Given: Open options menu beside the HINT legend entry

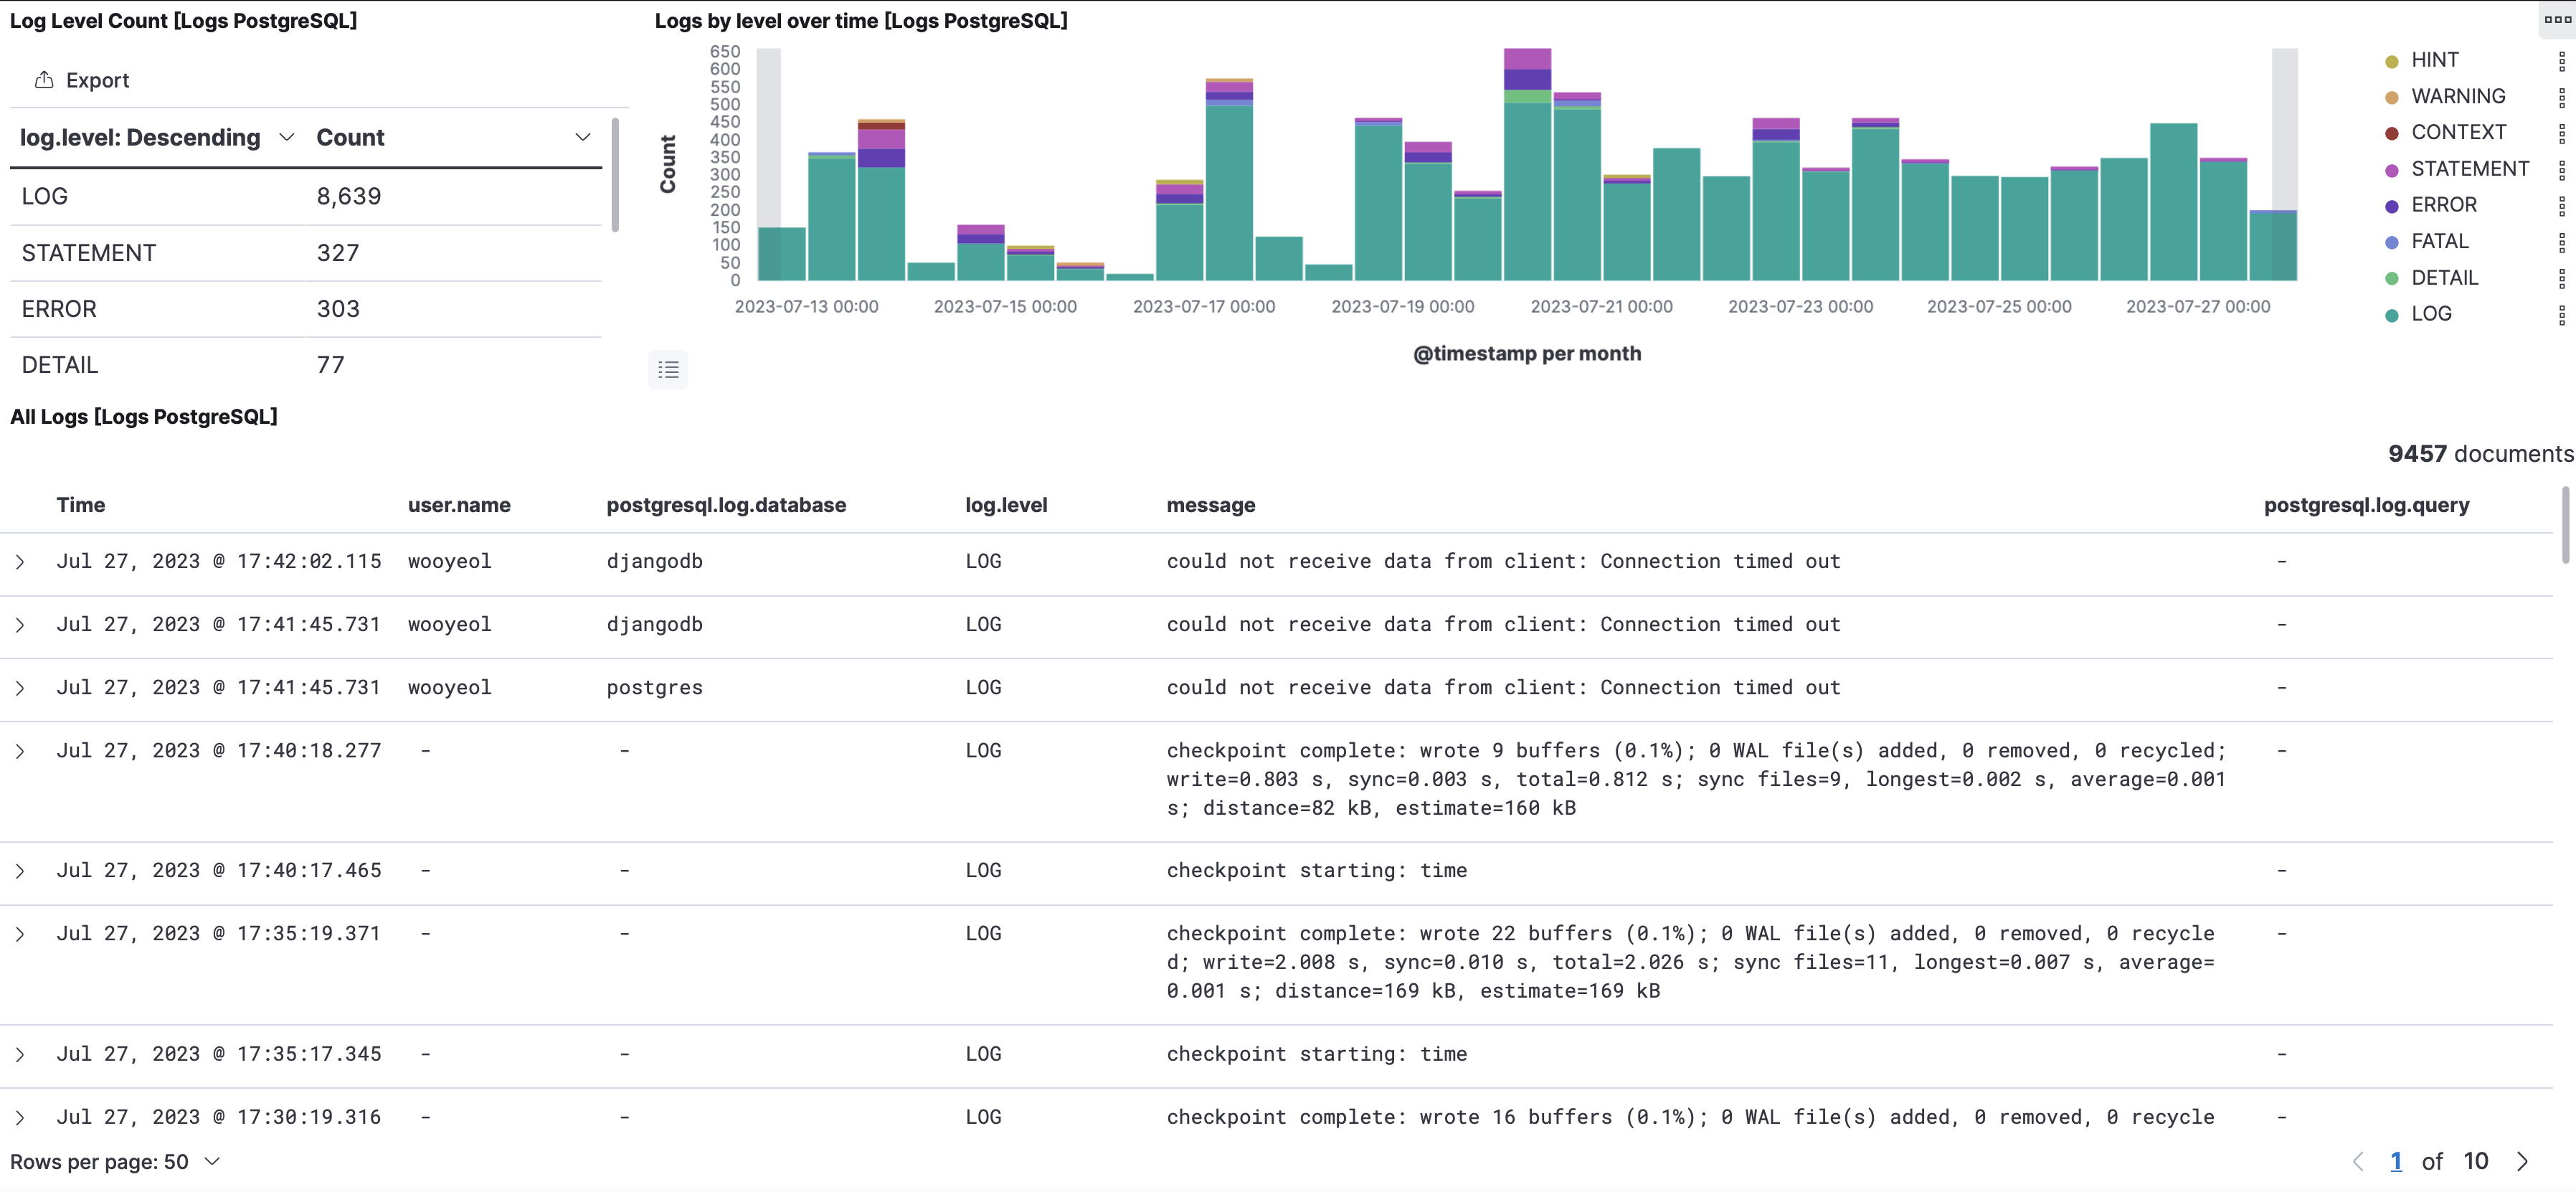Looking at the screenshot, I should click(x=2561, y=60).
